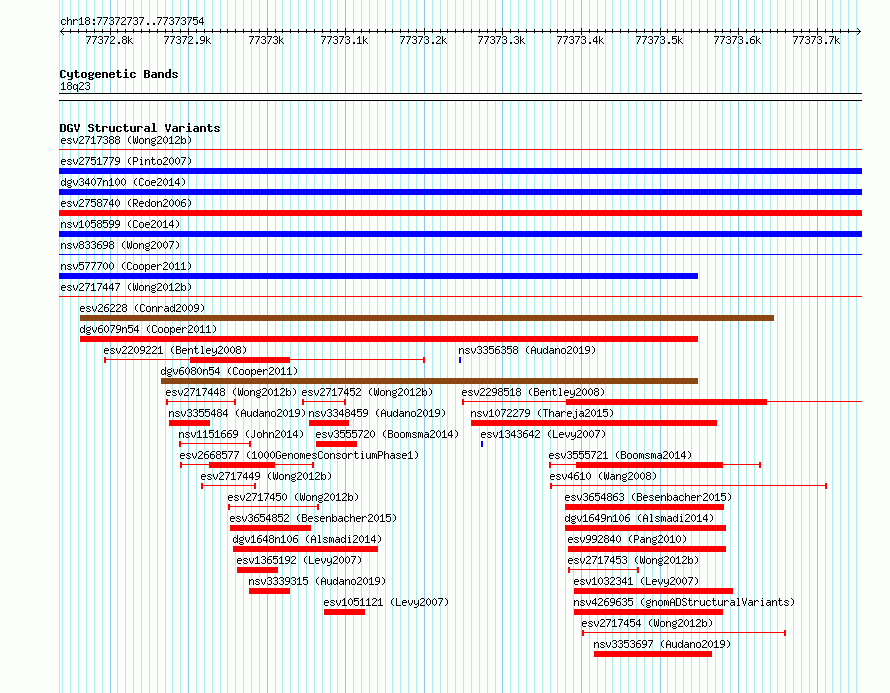Open dgv1649n106 (Alsmadi2014) variant label
This screenshot has width=890, height=693.
click(x=639, y=518)
